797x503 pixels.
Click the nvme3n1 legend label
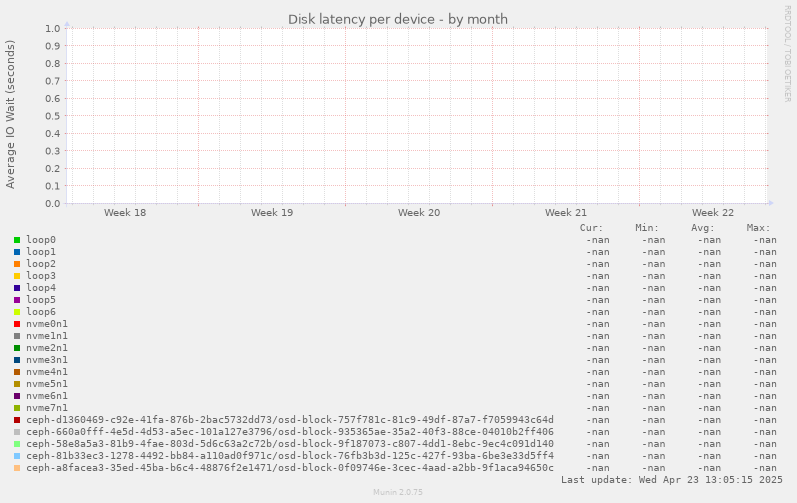pyautogui.click(x=47, y=360)
